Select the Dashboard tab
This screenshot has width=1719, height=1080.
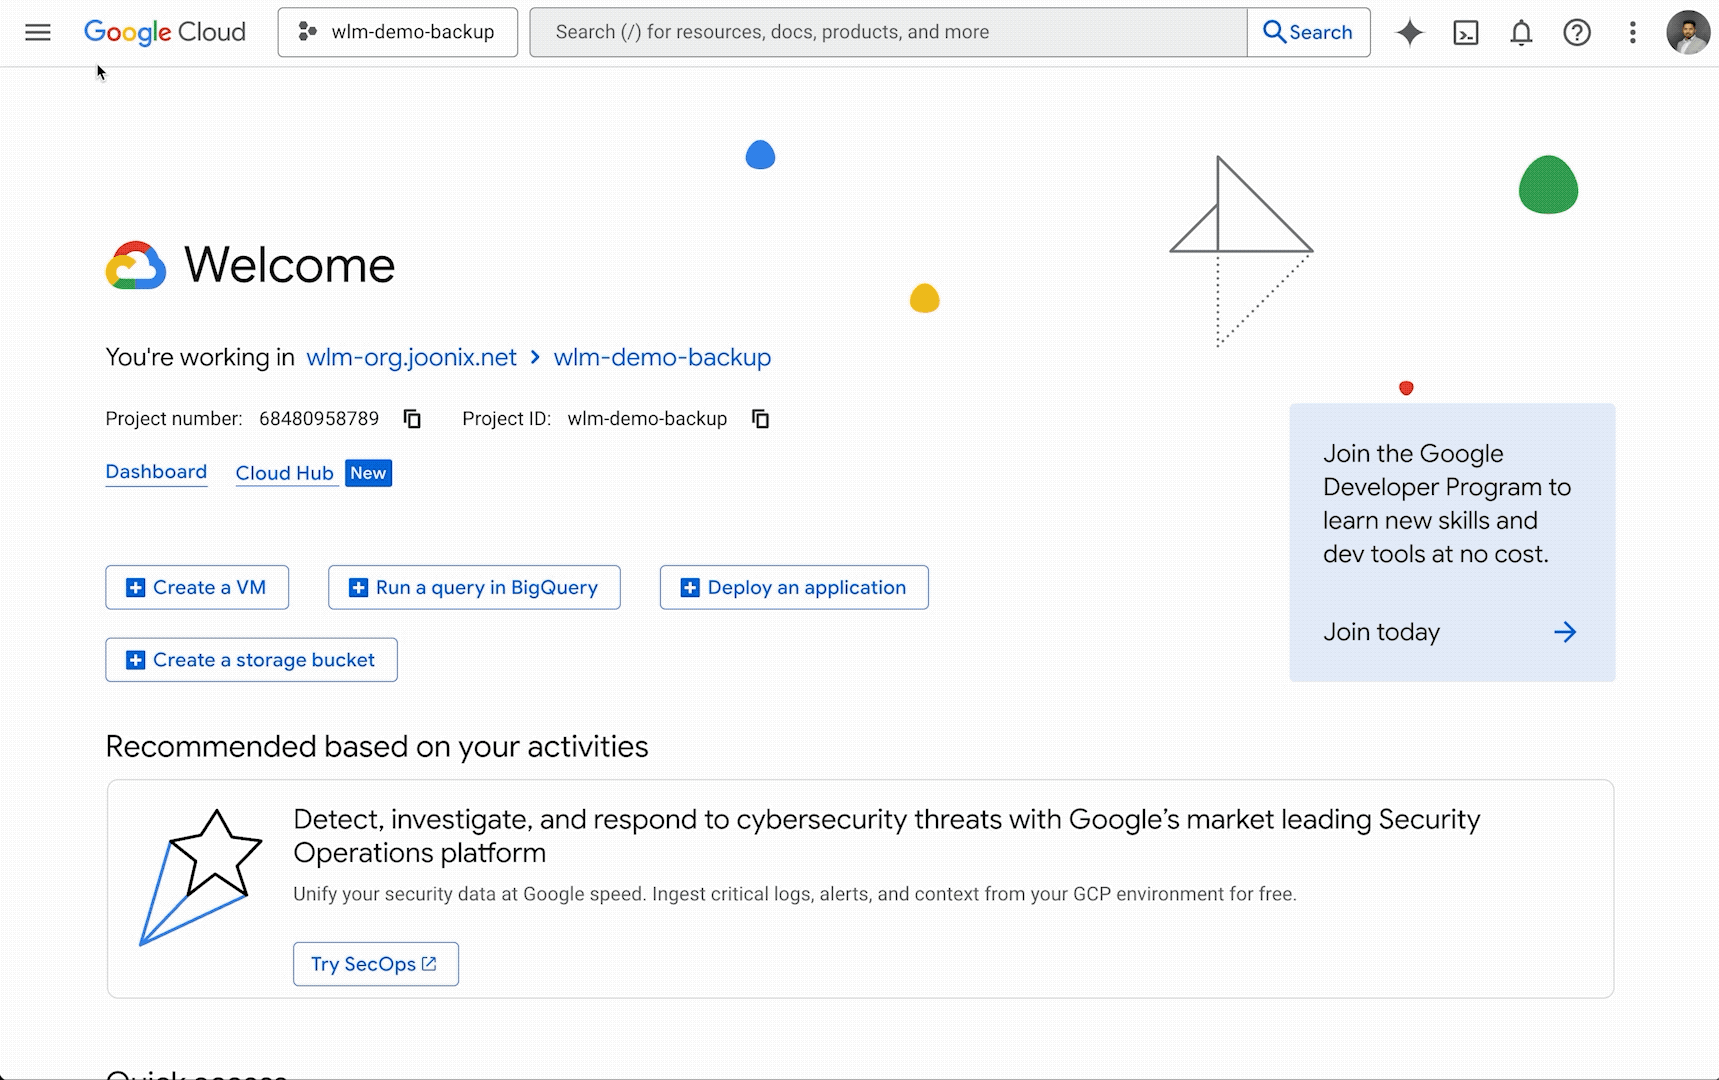(156, 471)
